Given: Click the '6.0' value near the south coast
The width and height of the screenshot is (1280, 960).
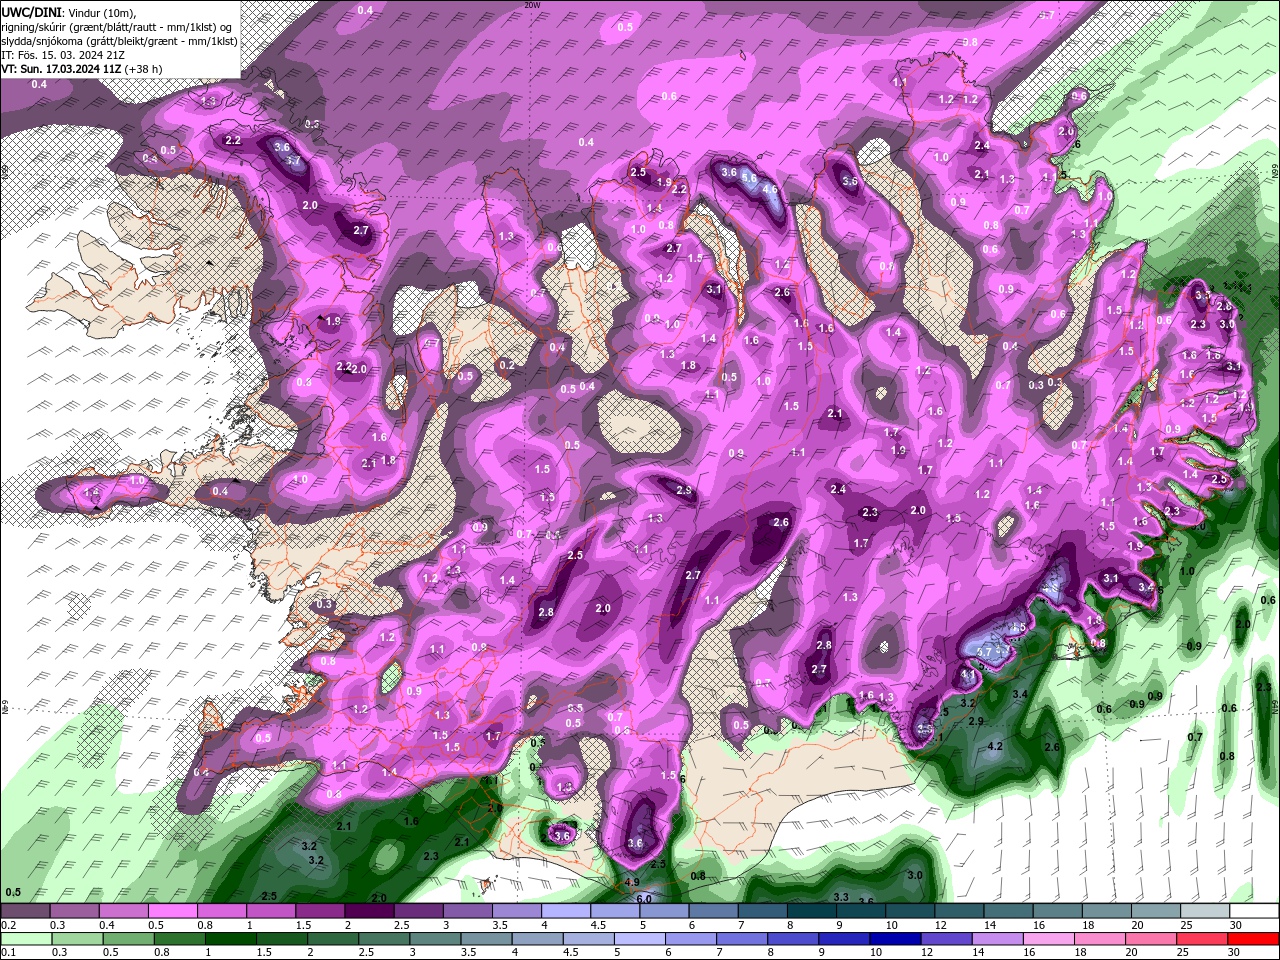Looking at the screenshot, I should tap(644, 899).
